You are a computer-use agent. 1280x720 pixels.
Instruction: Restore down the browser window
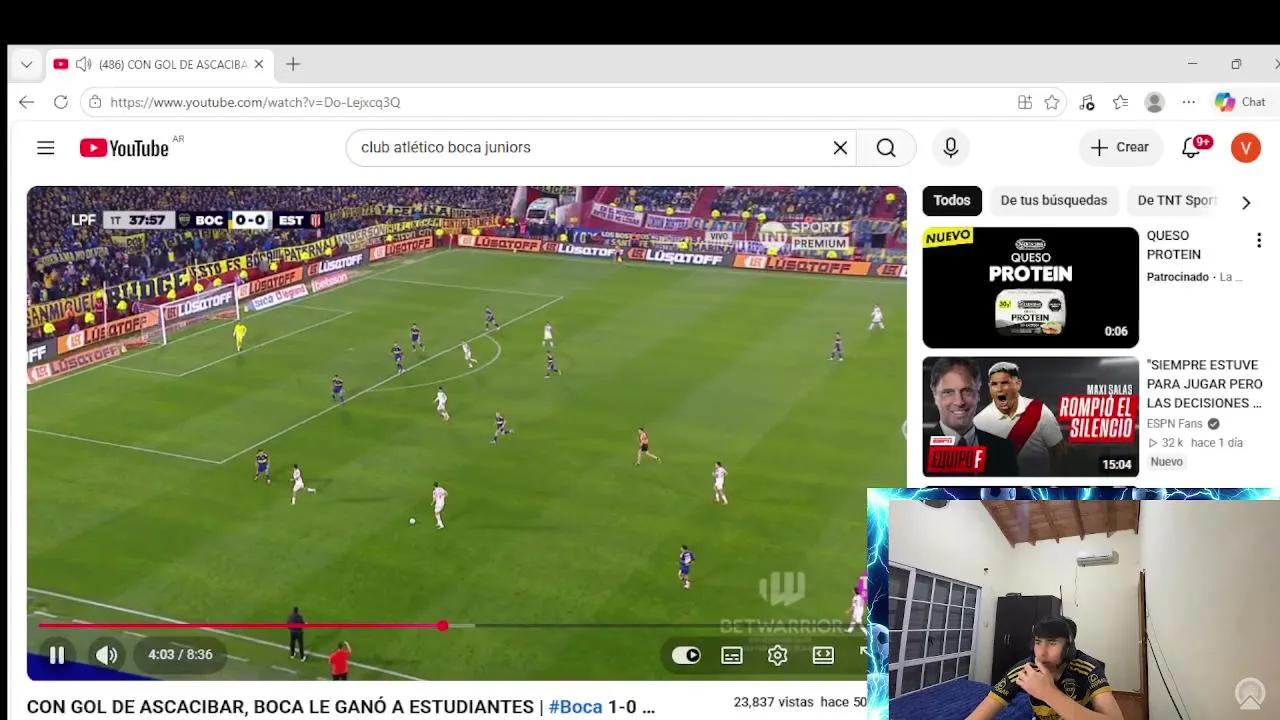tap(1236, 64)
